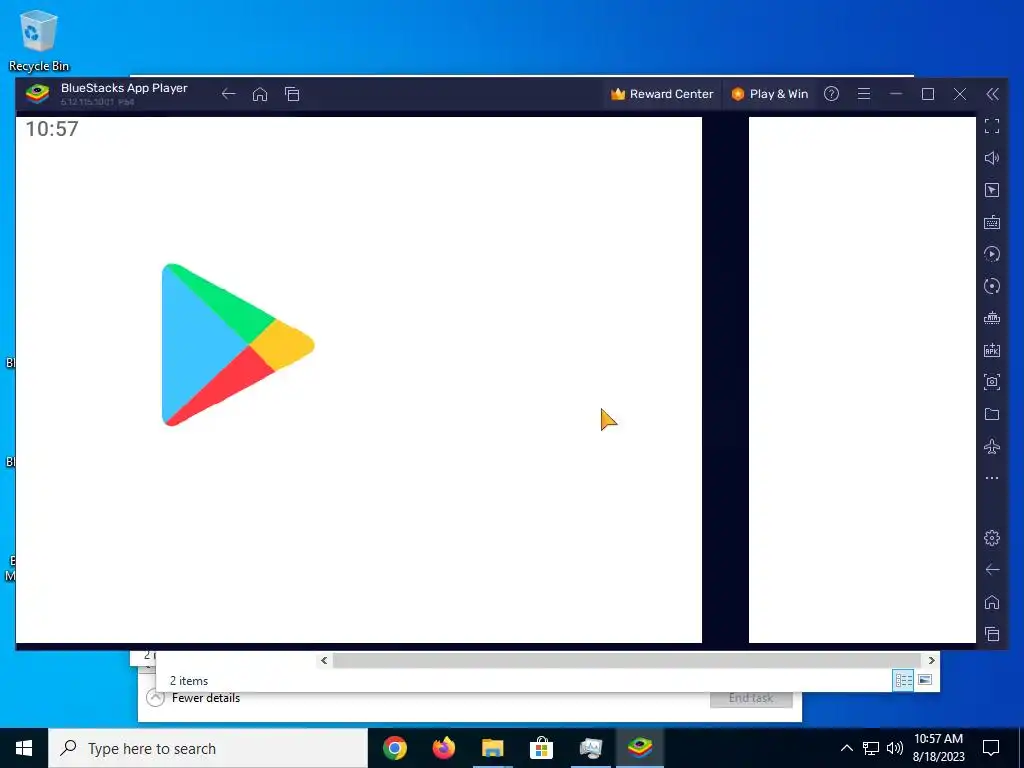Screen dimensions: 1024x768
Task: Enter fullscreen mode in BlueStacks
Action: pos(992,126)
